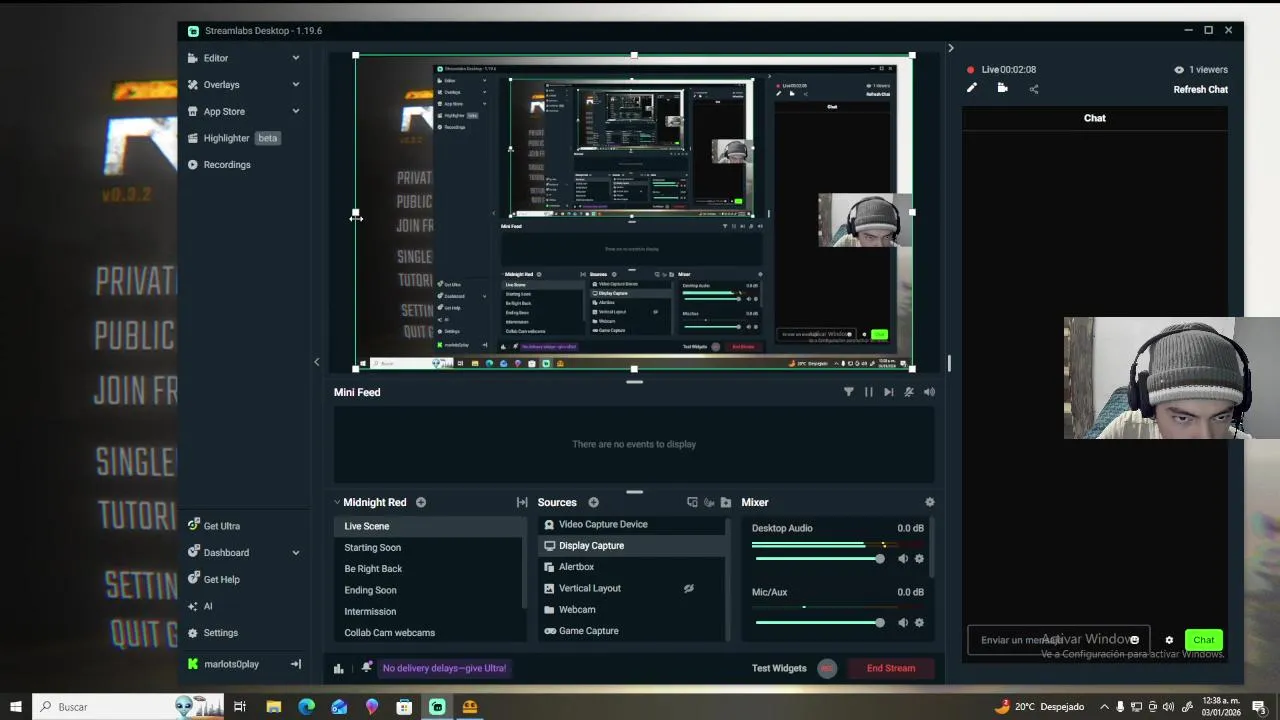The height and width of the screenshot is (720, 1280).
Task: Log out with icon beside marlots0play
Action: click(x=296, y=664)
